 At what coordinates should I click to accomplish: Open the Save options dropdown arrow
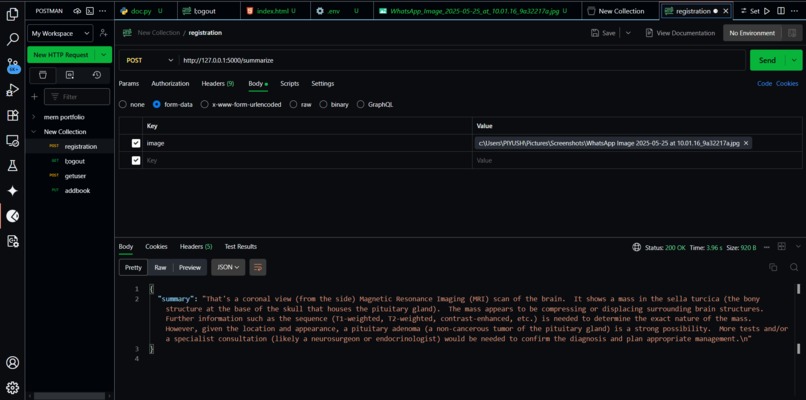coord(628,33)
